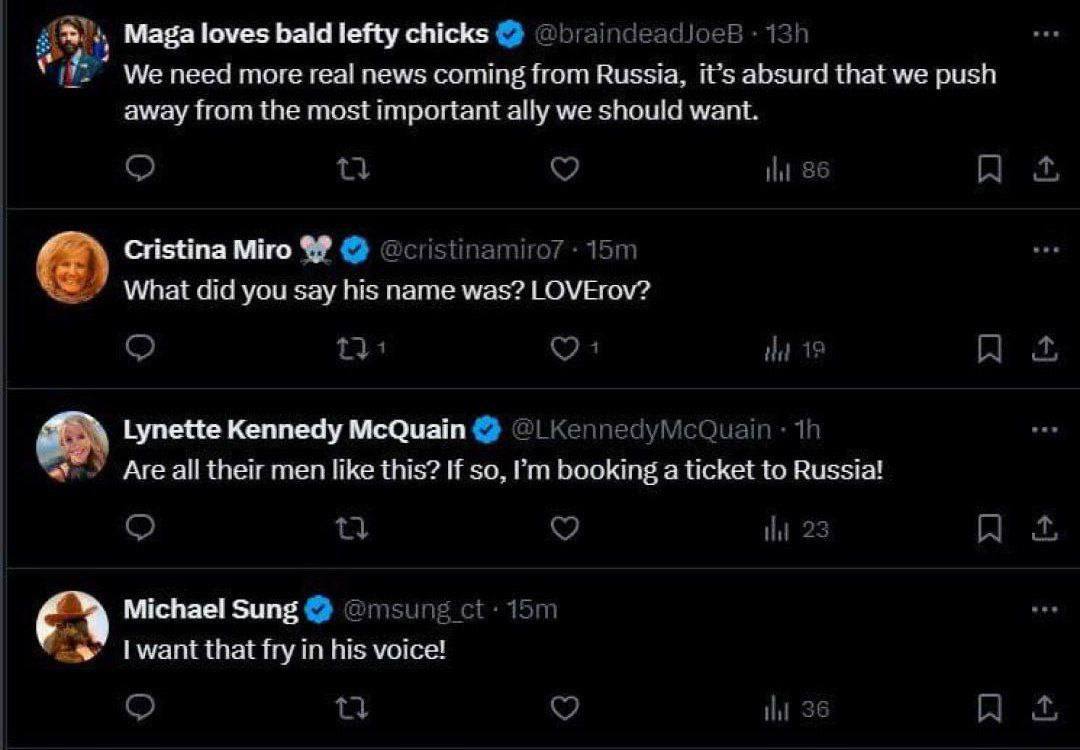
Task: Bookmark the braindeadJoeB tweet
Action: click(988, 170)
